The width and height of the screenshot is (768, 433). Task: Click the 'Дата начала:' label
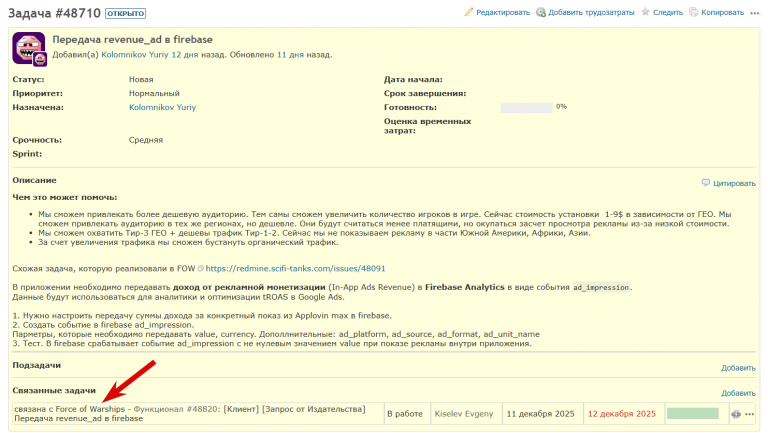pyautogui.click(x=413, y=79)
